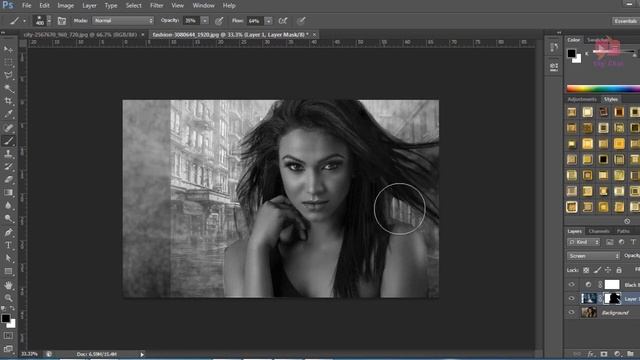Screen dimensions: 640x360
Task: Select the Gradient tool
Action: 8,193
